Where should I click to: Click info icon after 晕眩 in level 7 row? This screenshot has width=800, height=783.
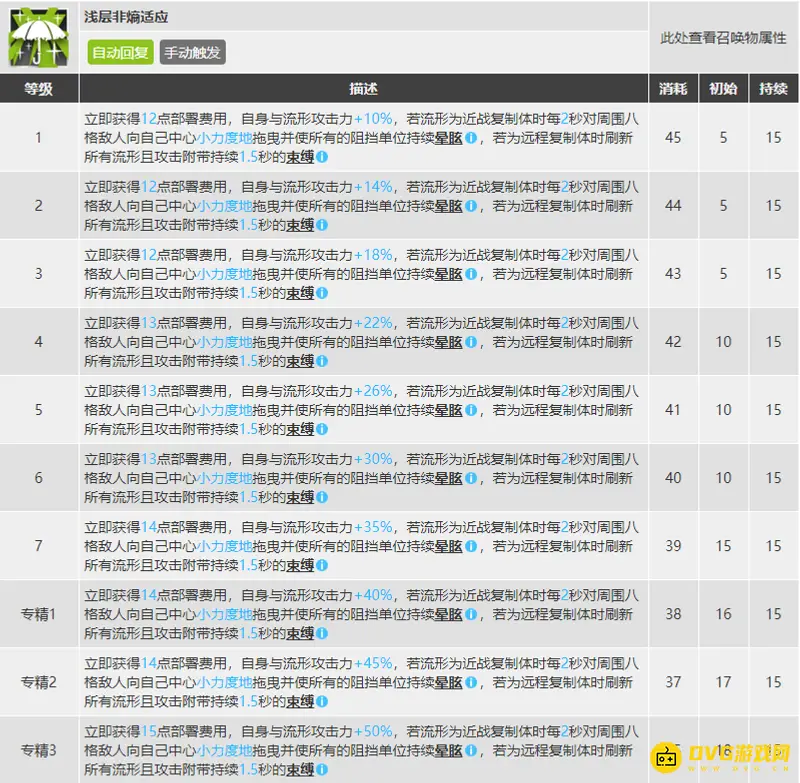pyautogui.click(x=471, y=546)
